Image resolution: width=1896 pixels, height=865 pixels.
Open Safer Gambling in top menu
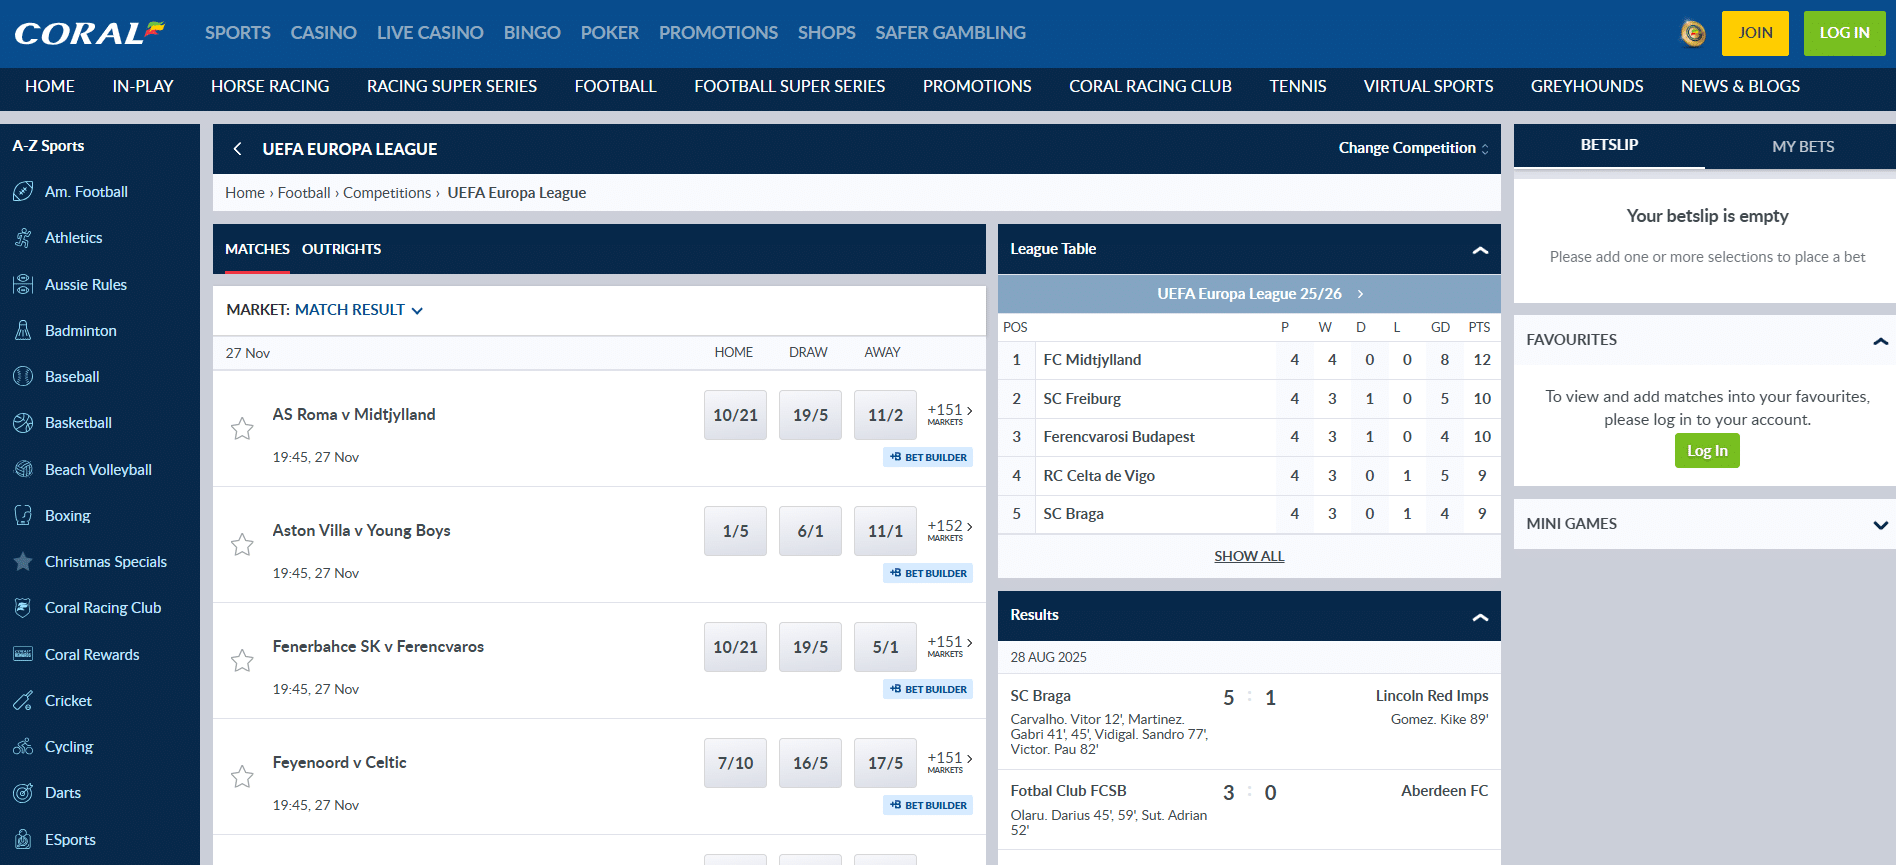tap(950, 33)
